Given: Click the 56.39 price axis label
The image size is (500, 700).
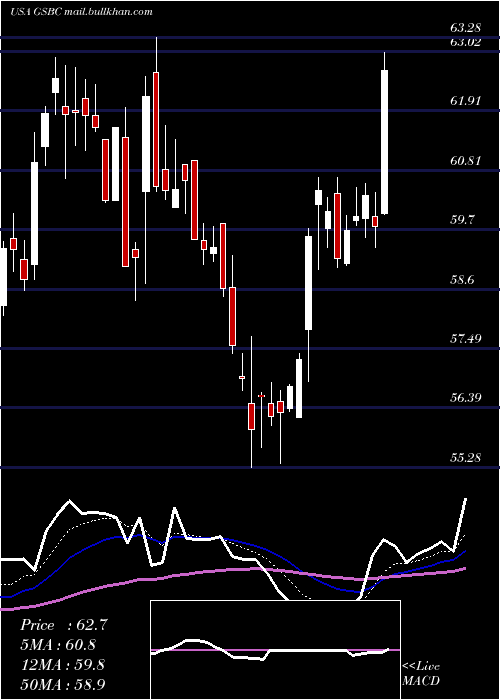Looking at the screenshot, I should click(x=465, y=397).
